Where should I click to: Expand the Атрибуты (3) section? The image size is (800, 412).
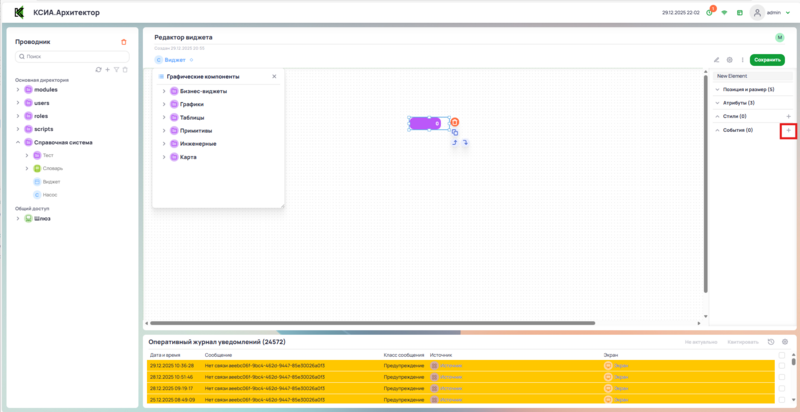717,103
